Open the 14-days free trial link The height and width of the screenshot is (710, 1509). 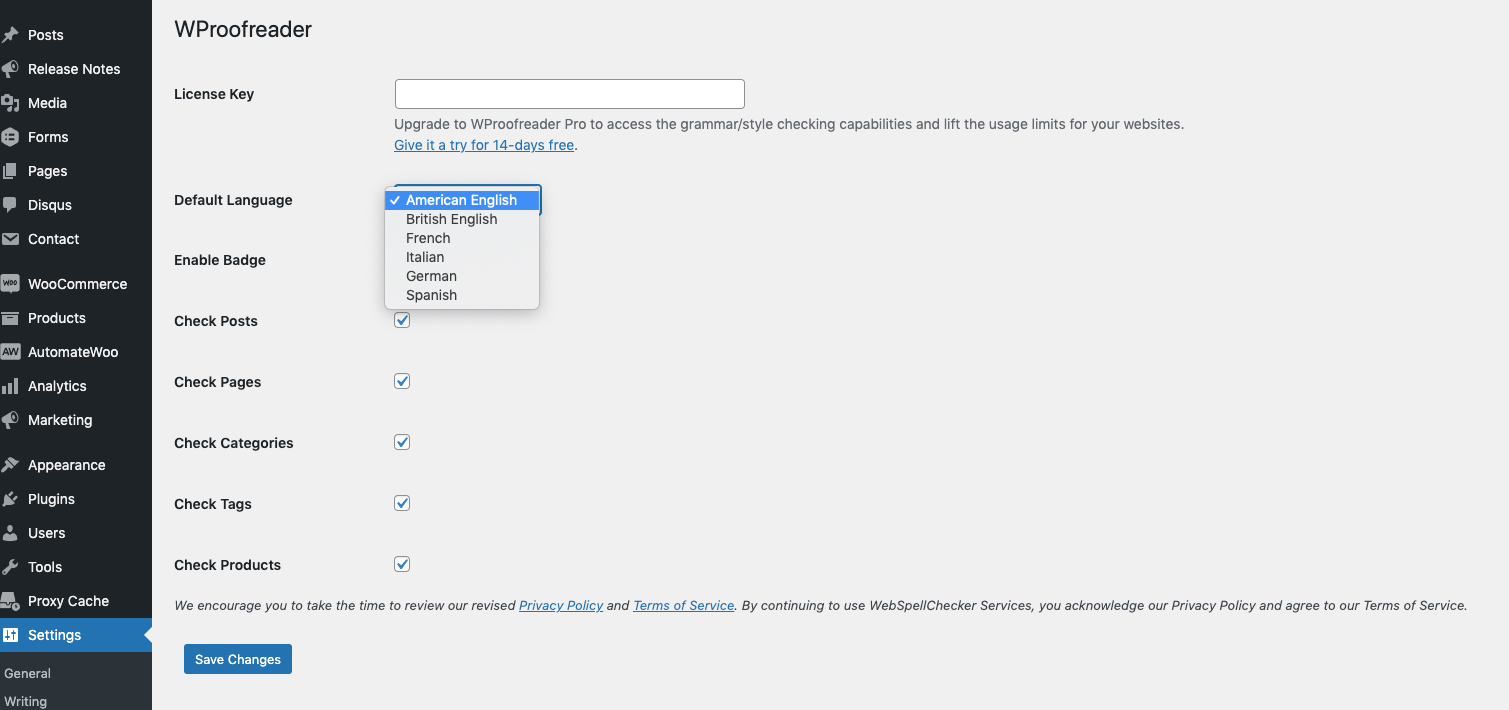pos(484,145)
